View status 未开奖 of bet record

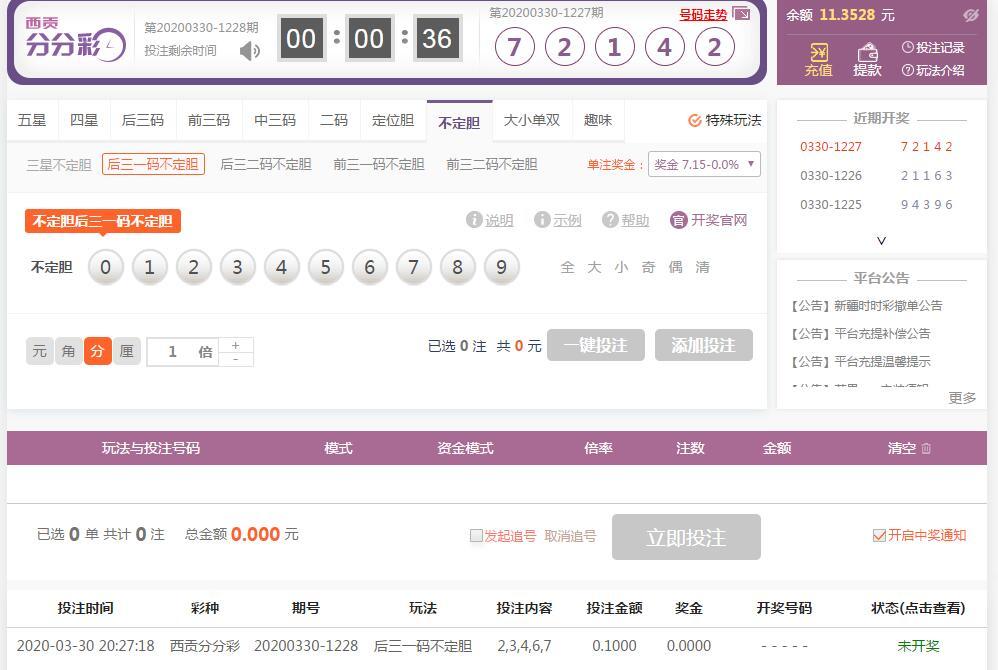(918, 646)
